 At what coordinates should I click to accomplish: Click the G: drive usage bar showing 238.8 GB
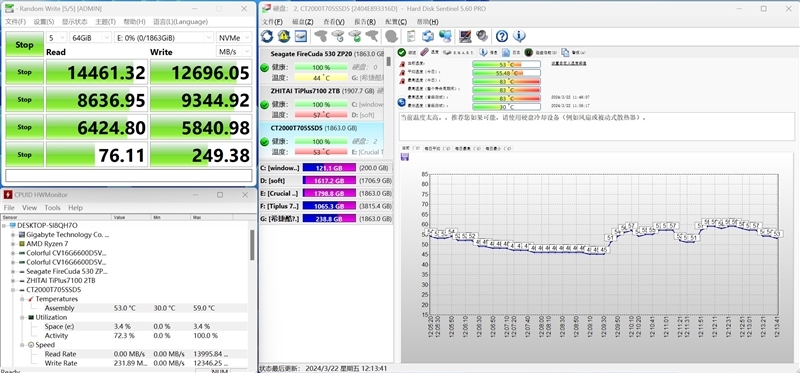click(329, 218)
